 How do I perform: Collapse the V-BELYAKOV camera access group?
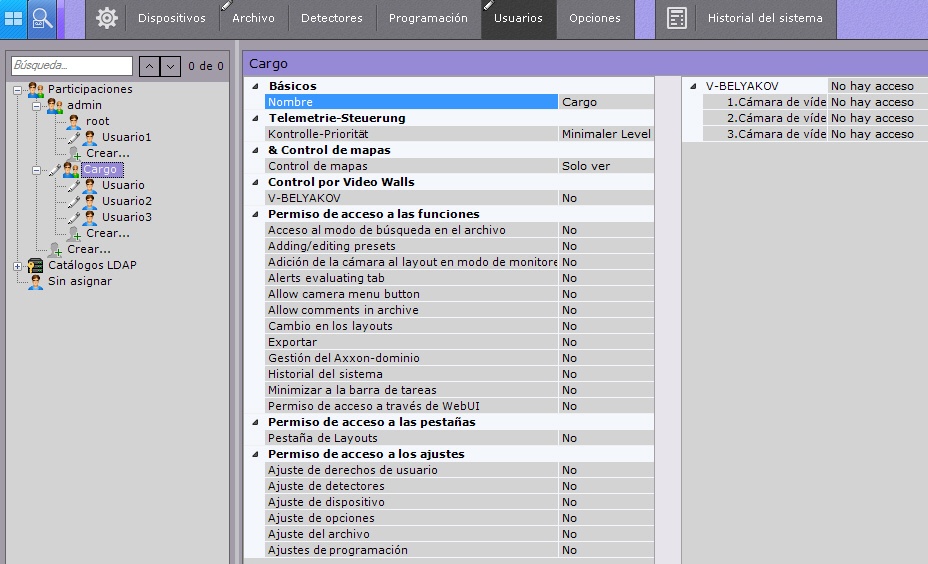[x=694, y=86]
